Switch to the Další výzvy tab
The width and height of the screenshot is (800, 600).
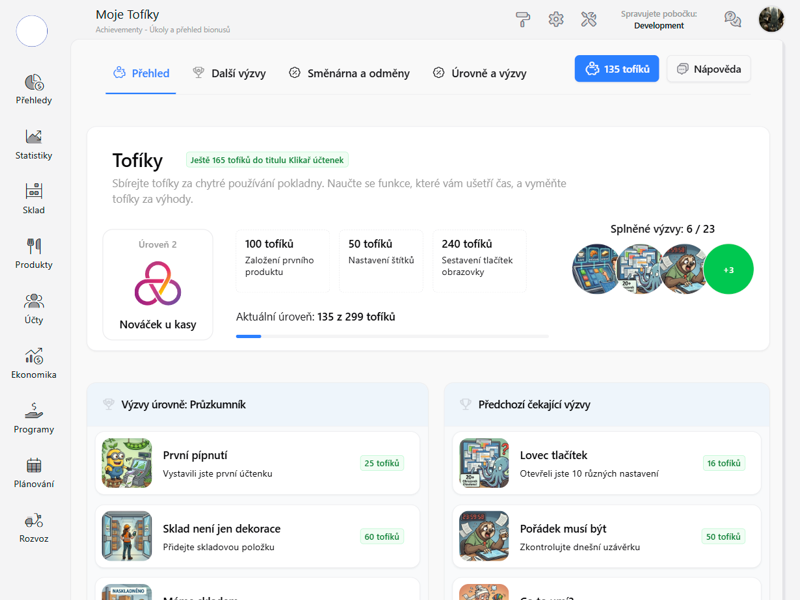229,73
